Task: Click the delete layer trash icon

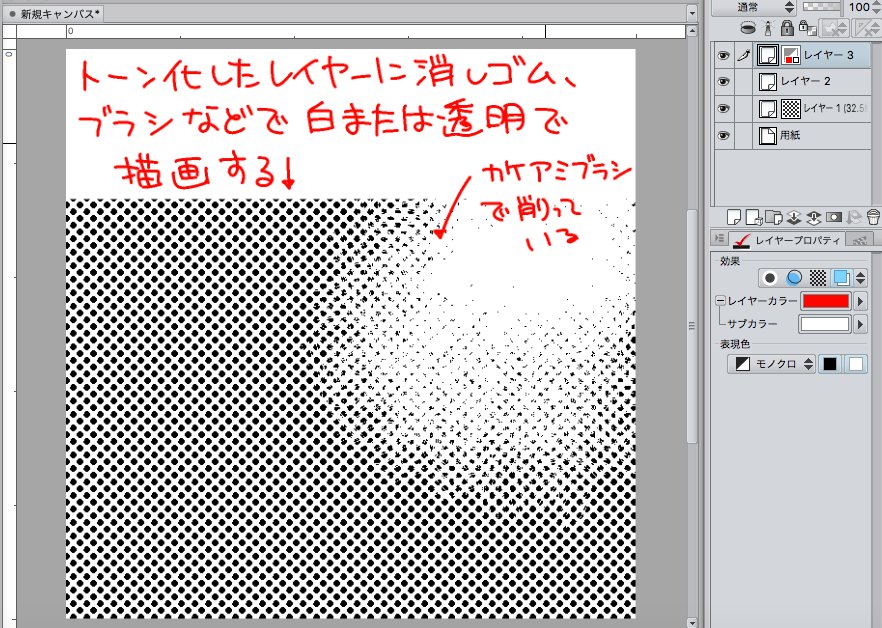Action: click(872, 217)
